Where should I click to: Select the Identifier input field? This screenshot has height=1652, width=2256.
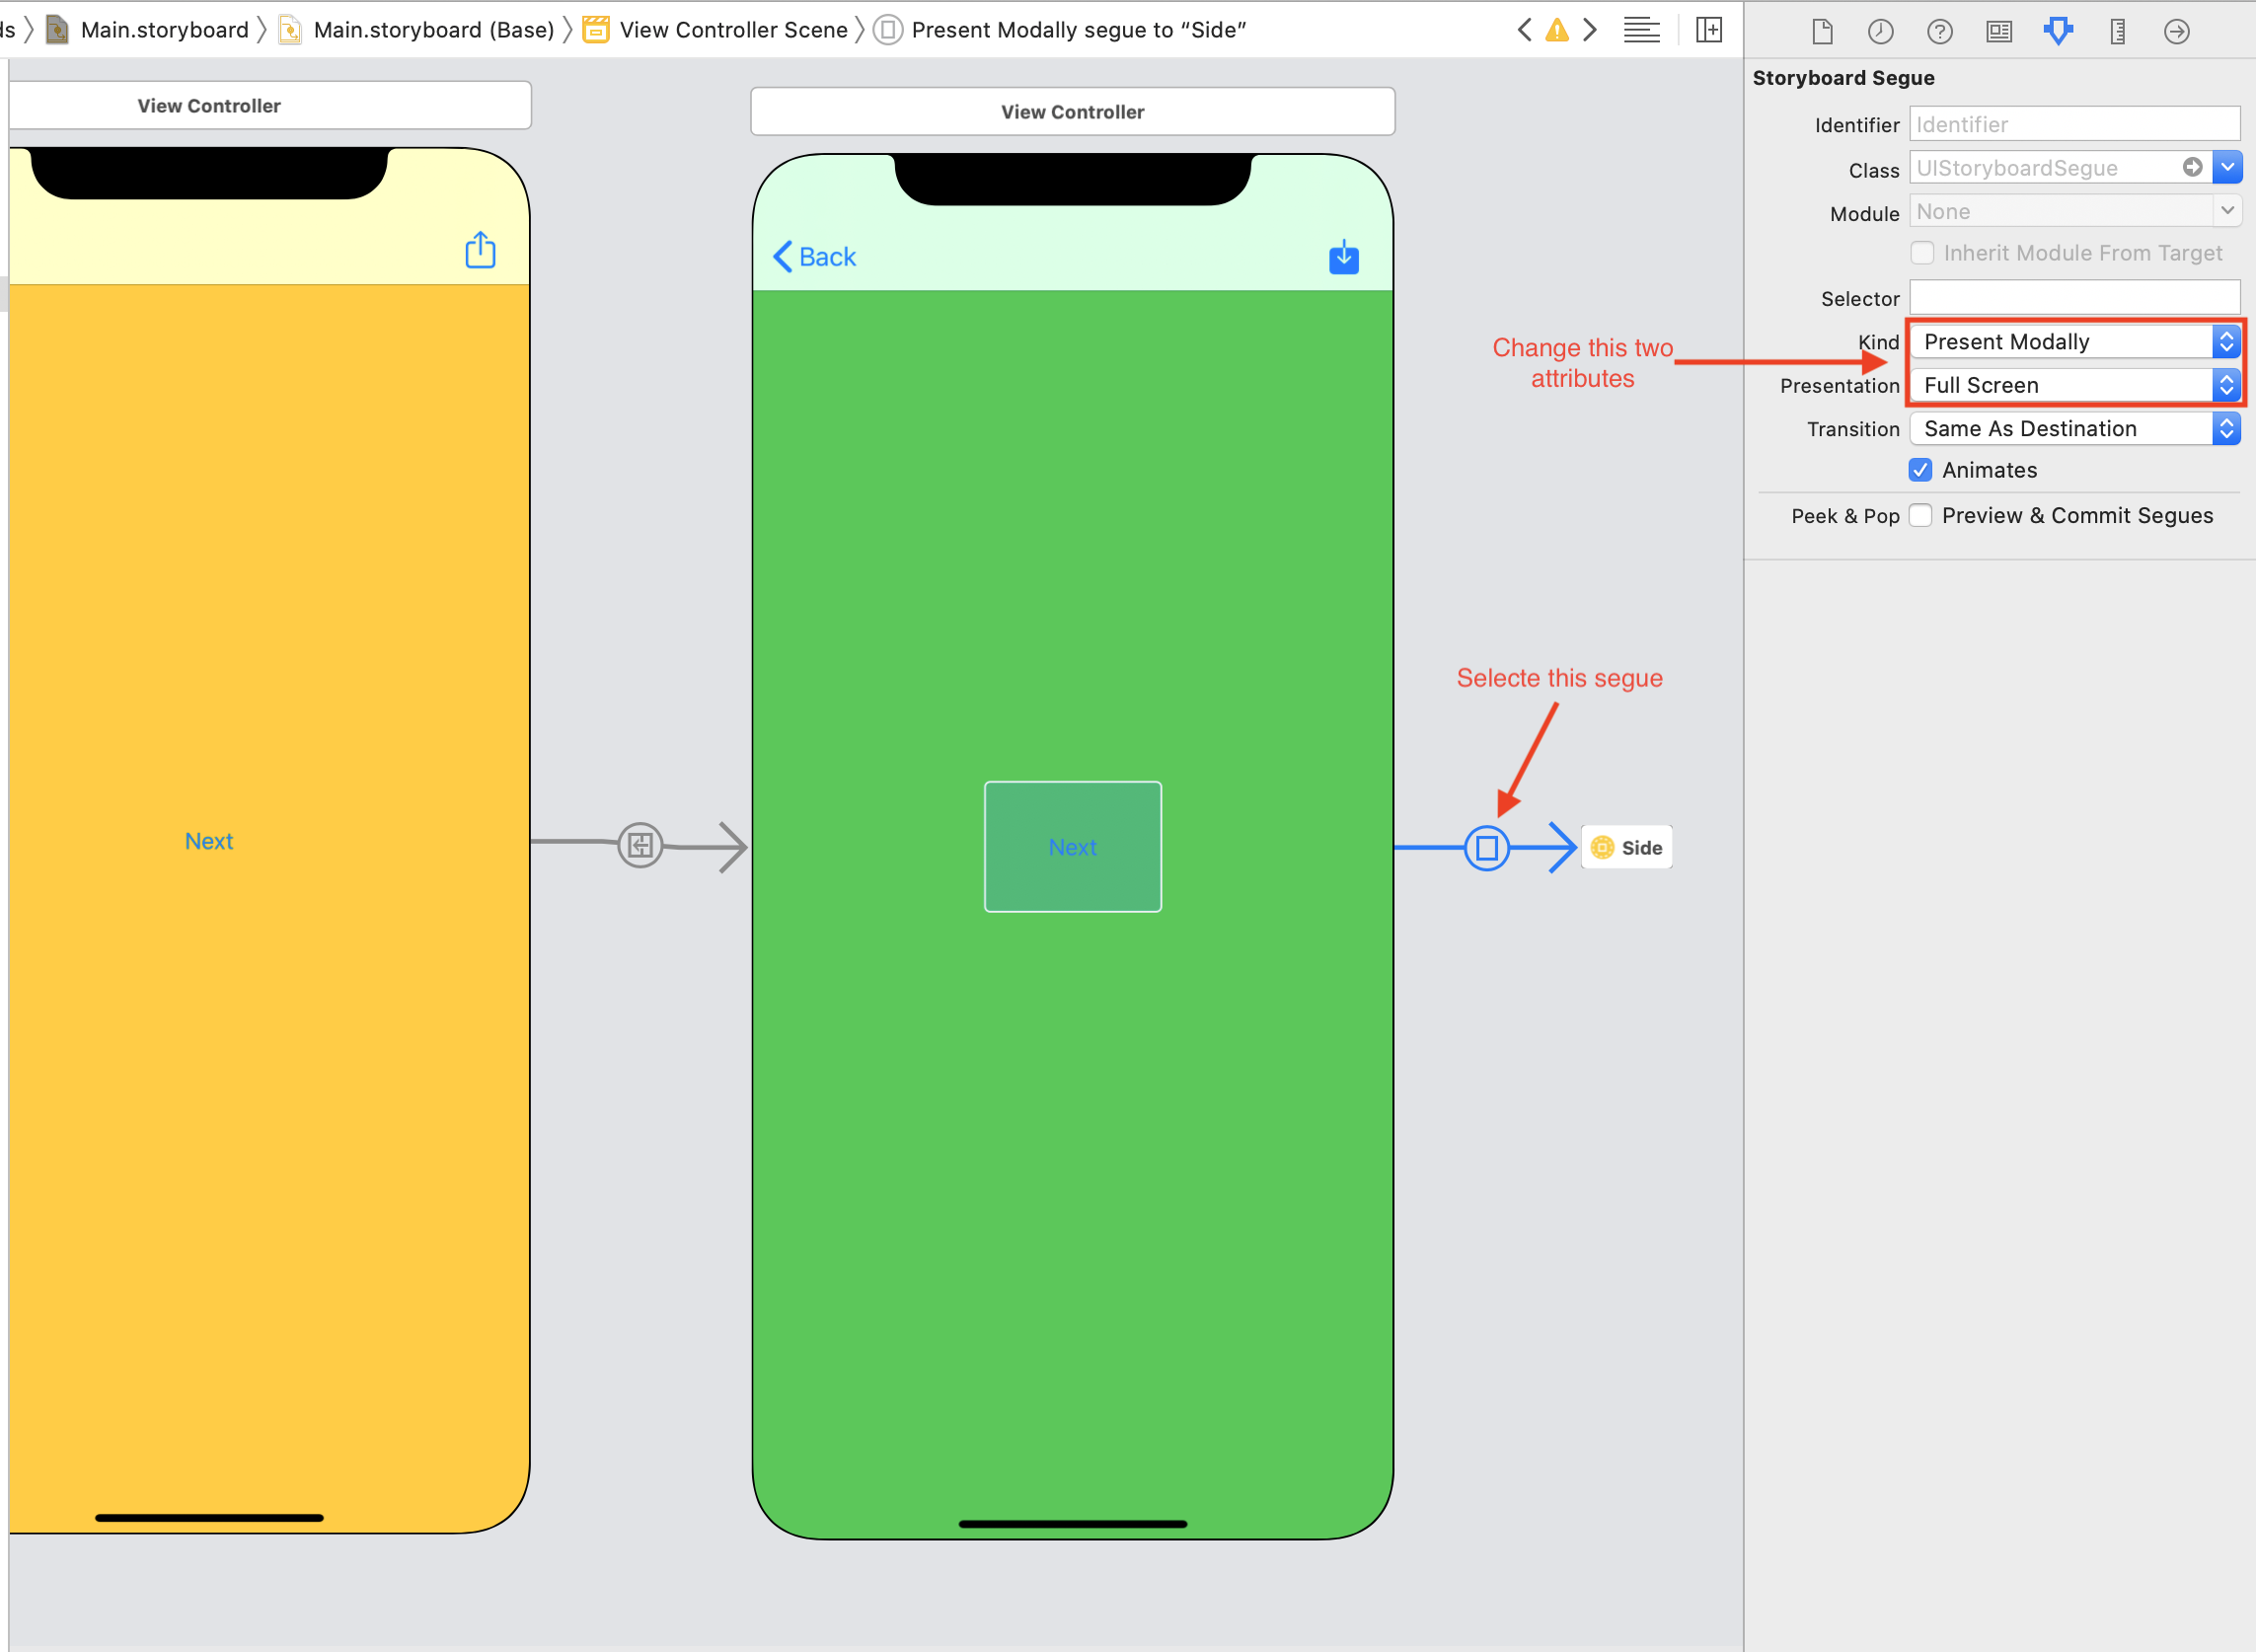coord(2072,122)
